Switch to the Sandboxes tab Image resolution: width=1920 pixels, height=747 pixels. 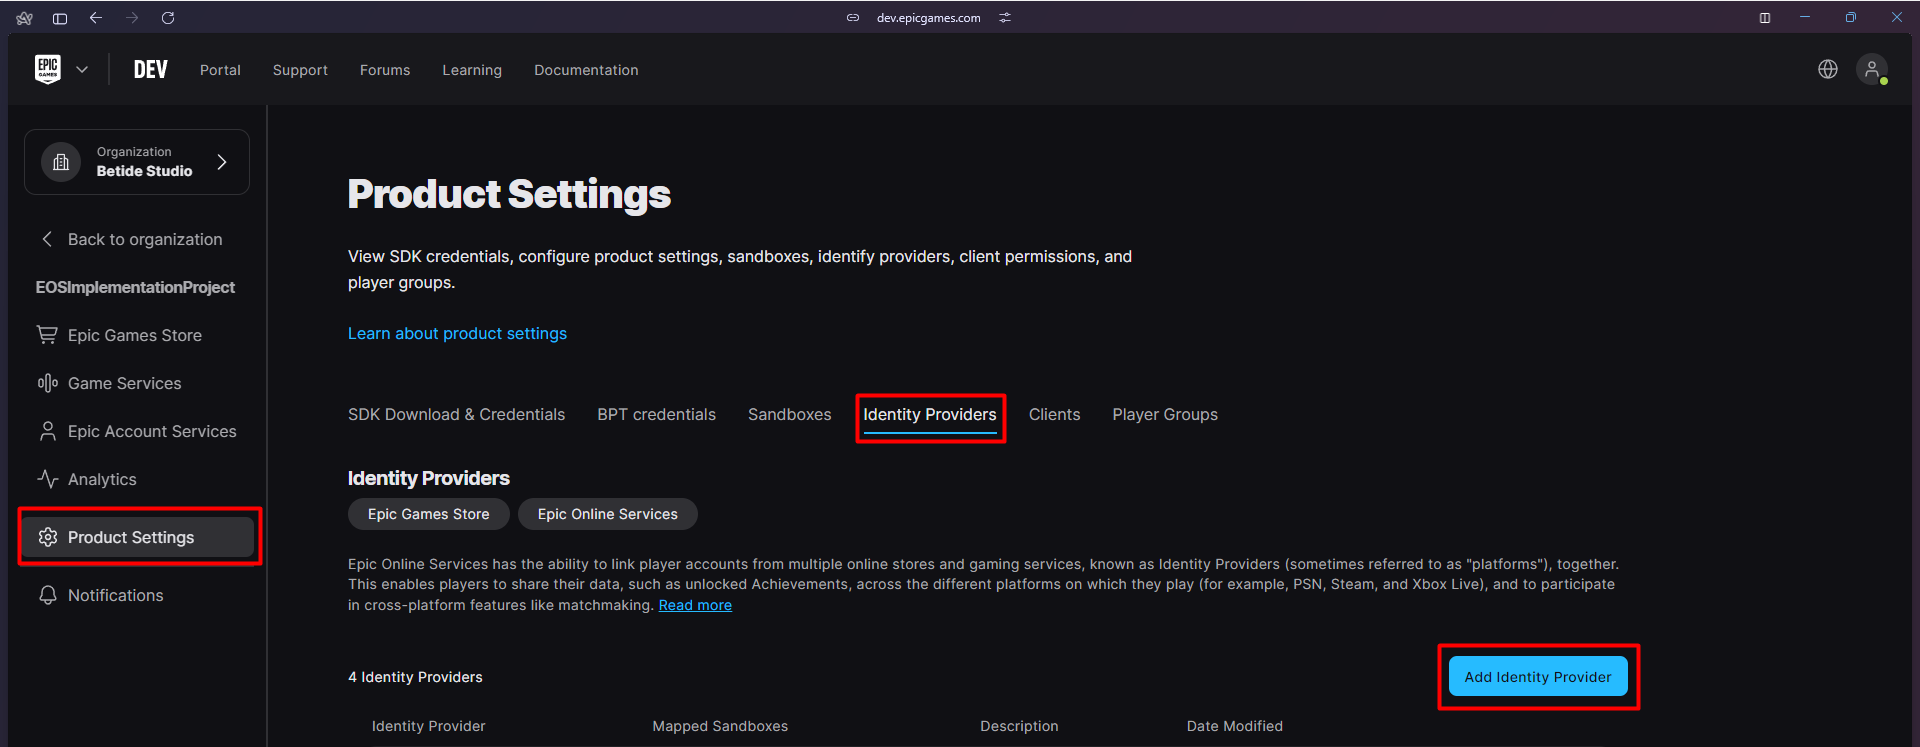point(789,414)
